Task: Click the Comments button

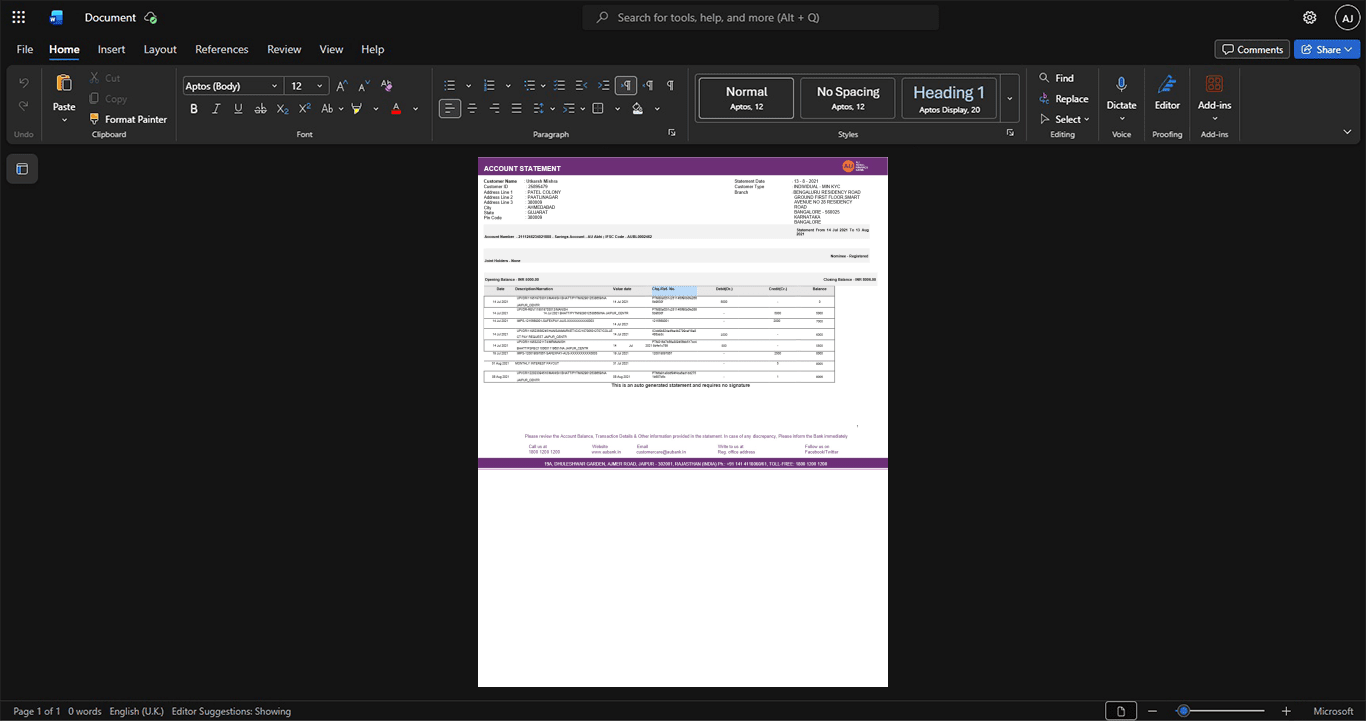Action: (x=1252, y=49)
